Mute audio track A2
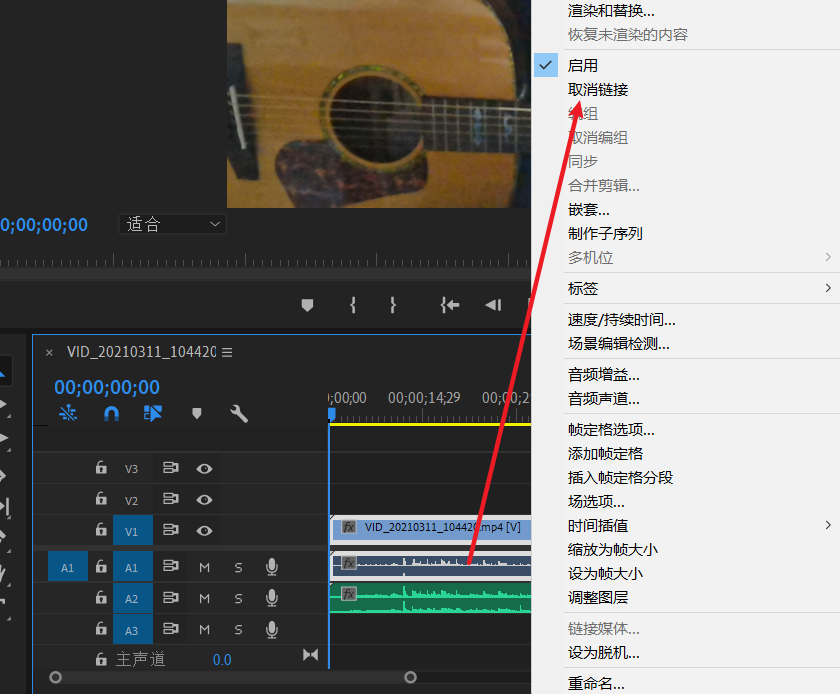Viewport: 840px width, 694px height. [x=204, y=598]
